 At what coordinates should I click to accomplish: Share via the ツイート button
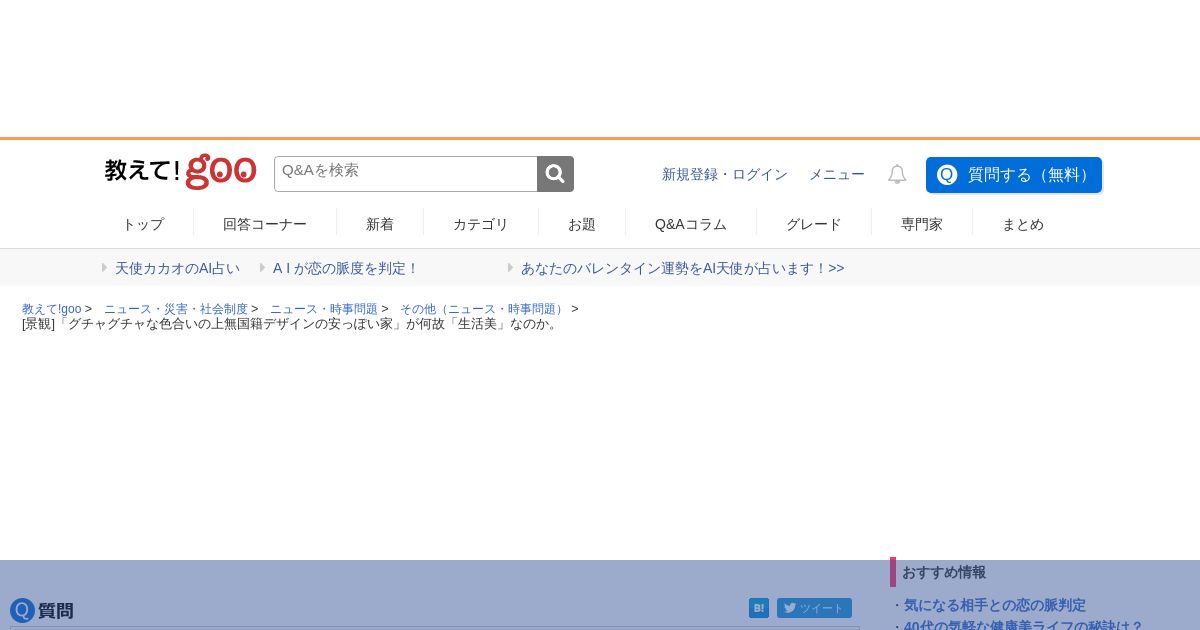814,608
